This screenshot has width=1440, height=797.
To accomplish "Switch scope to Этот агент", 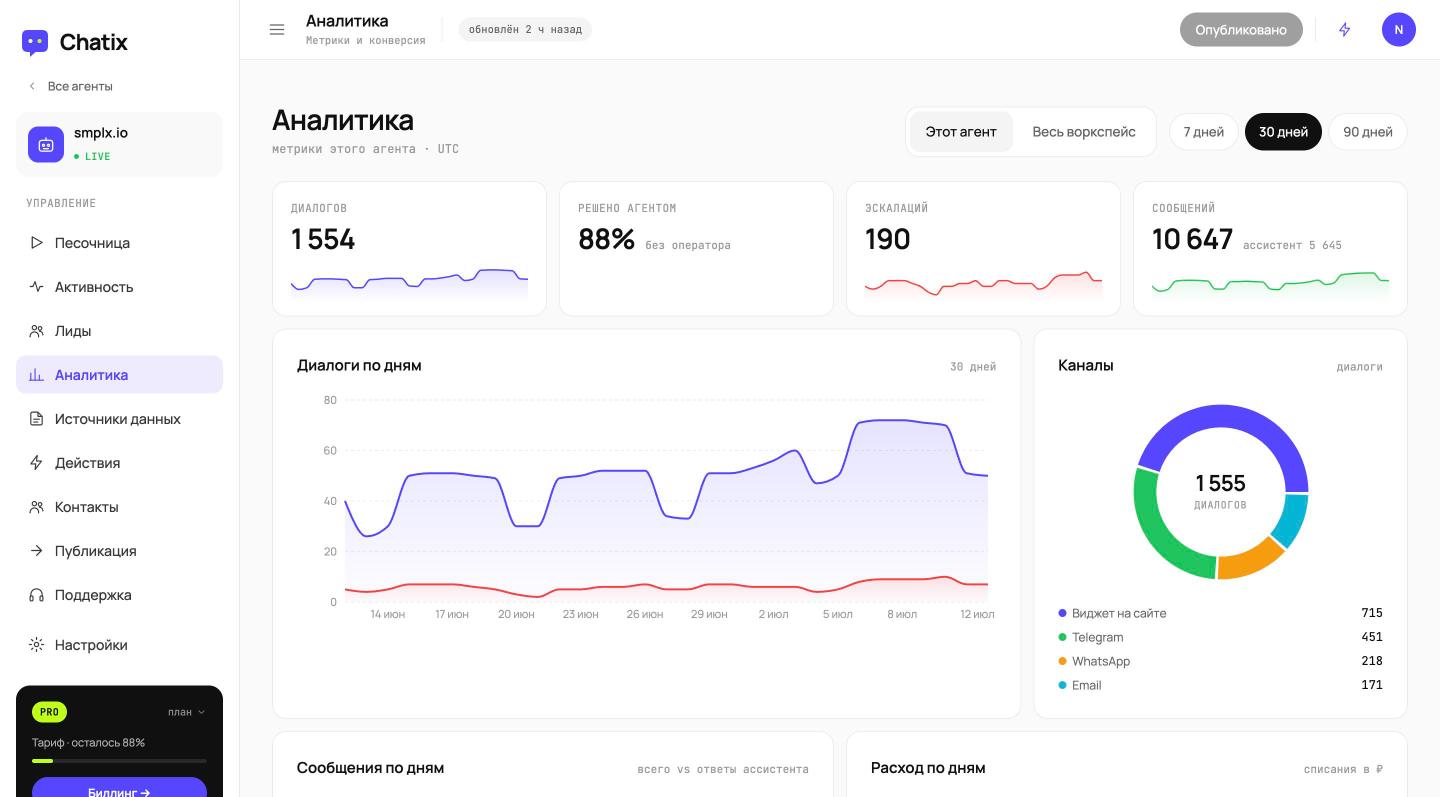I will click(961, 132).
